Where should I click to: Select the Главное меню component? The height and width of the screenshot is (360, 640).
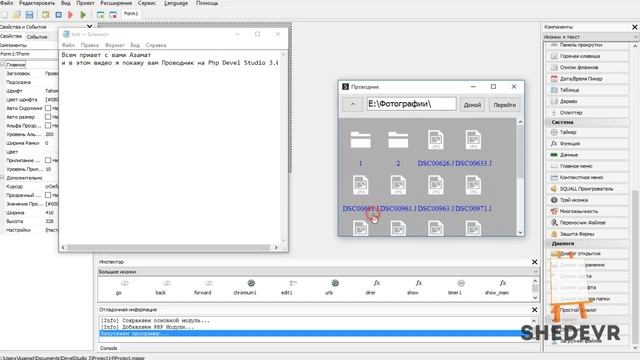(x=587, y=166)
